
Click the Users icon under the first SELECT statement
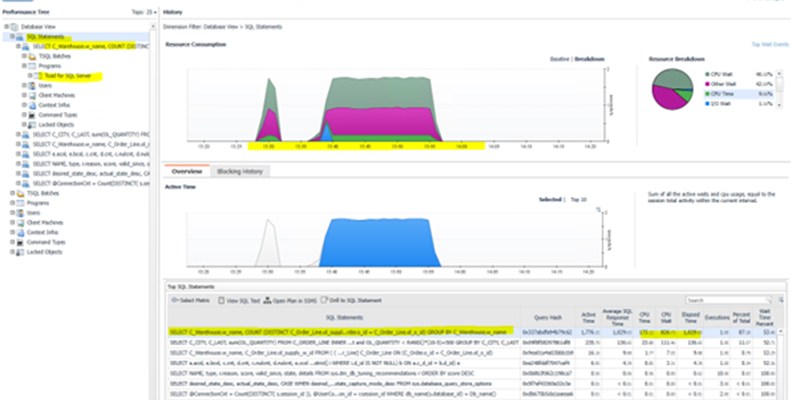point(32,86)
